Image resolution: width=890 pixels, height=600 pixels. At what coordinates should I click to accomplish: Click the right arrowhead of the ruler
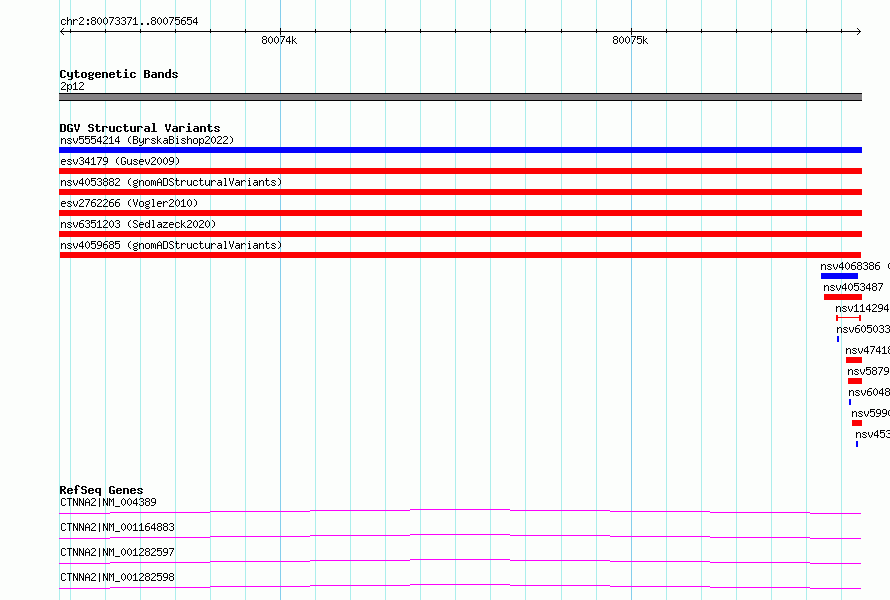pos(858,31)
